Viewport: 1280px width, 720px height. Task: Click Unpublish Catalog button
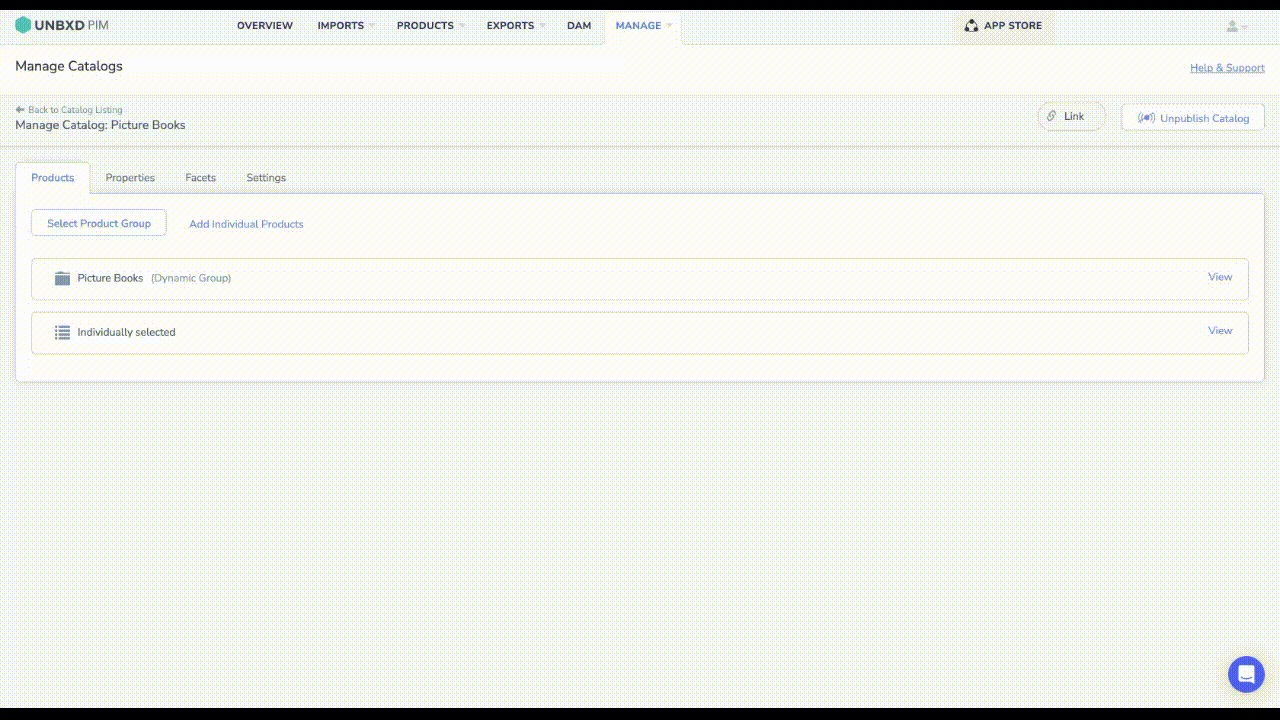[1193, 118]
